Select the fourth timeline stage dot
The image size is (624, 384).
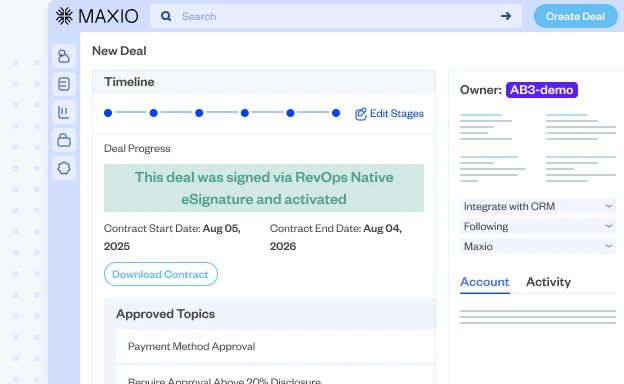tap(245, 113)
